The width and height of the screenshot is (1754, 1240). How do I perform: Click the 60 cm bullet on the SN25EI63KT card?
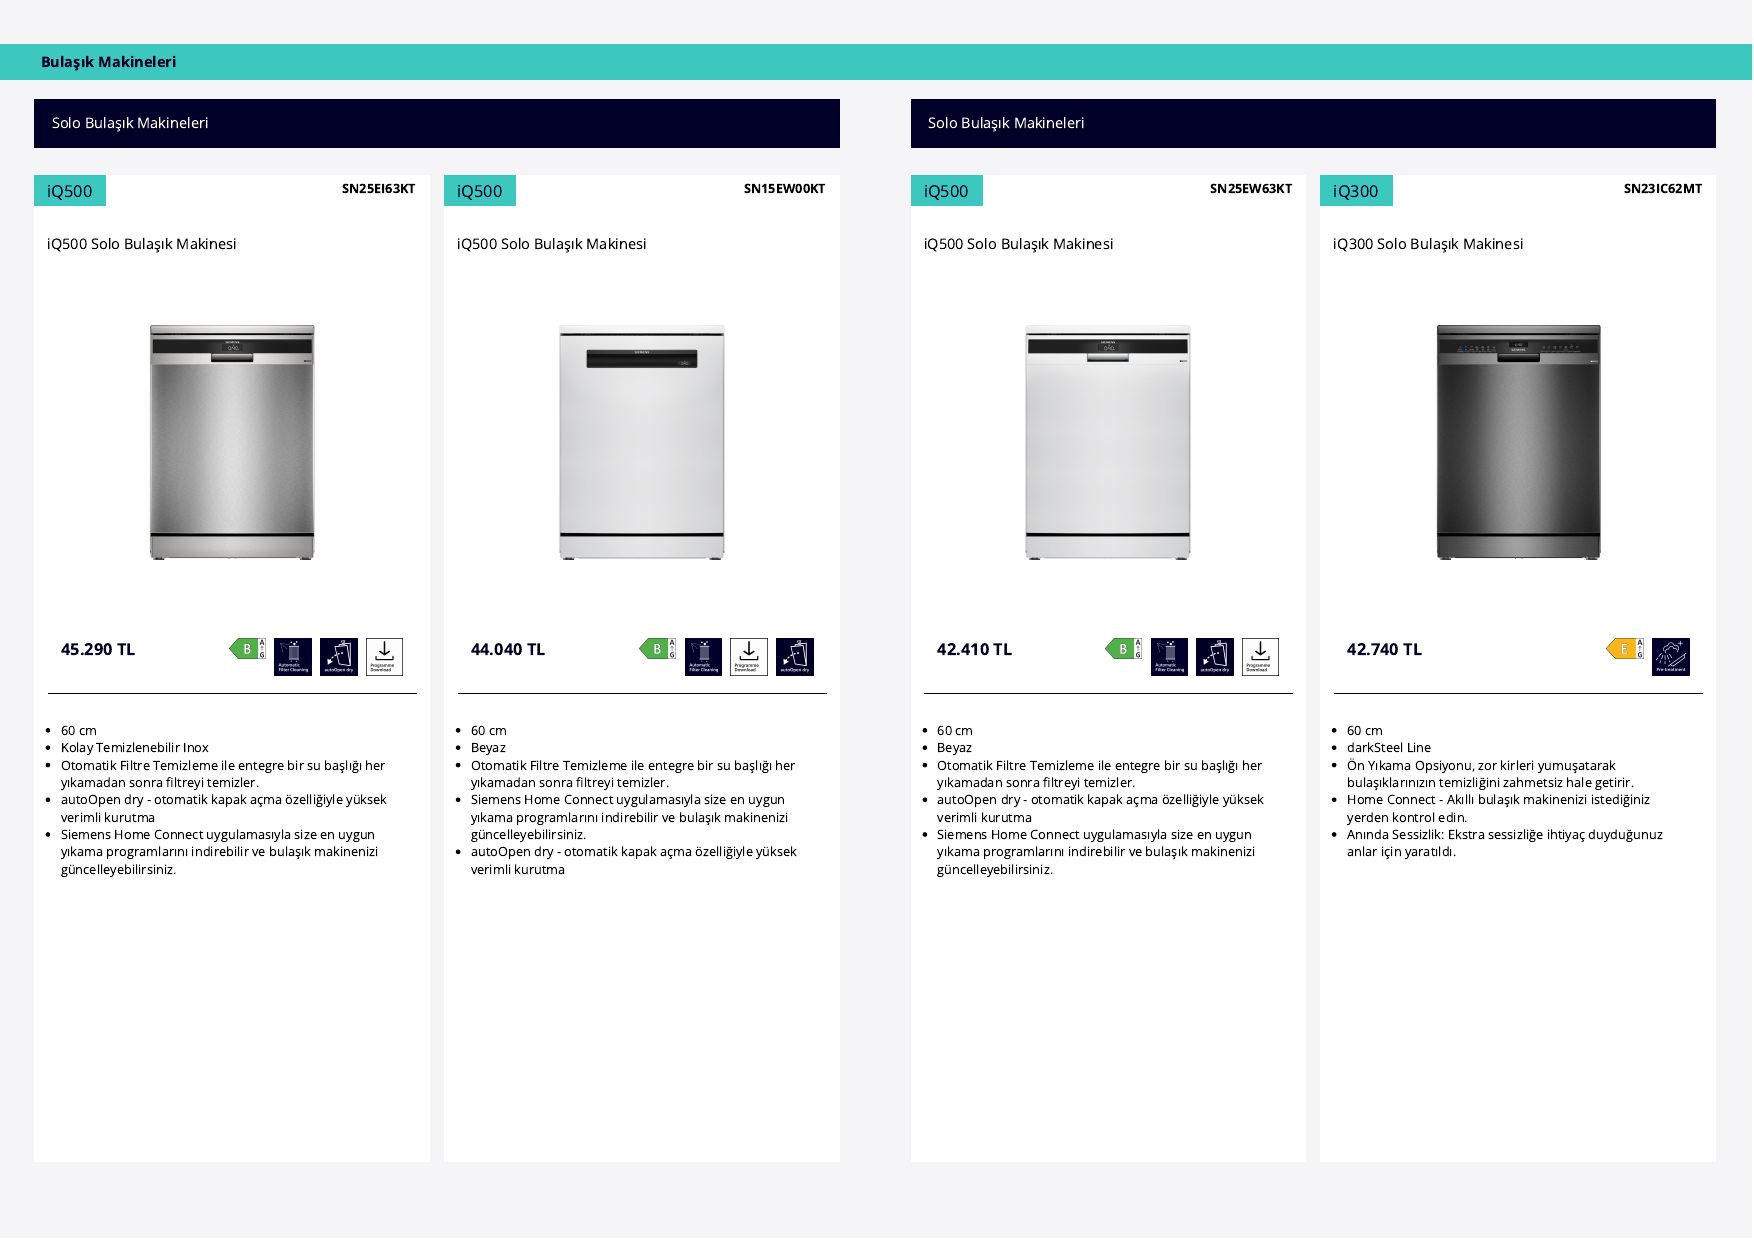click(x=79, y=731)
